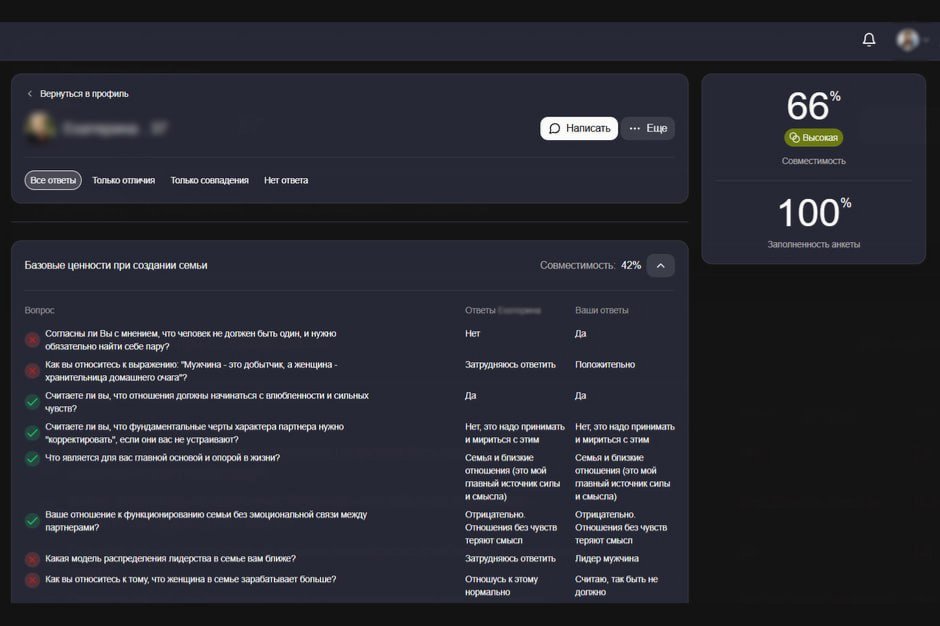The width and height of the screenshot is (940, 626).
Task: Switch to Только совпадения tab
Action: (x=209, y=180)
